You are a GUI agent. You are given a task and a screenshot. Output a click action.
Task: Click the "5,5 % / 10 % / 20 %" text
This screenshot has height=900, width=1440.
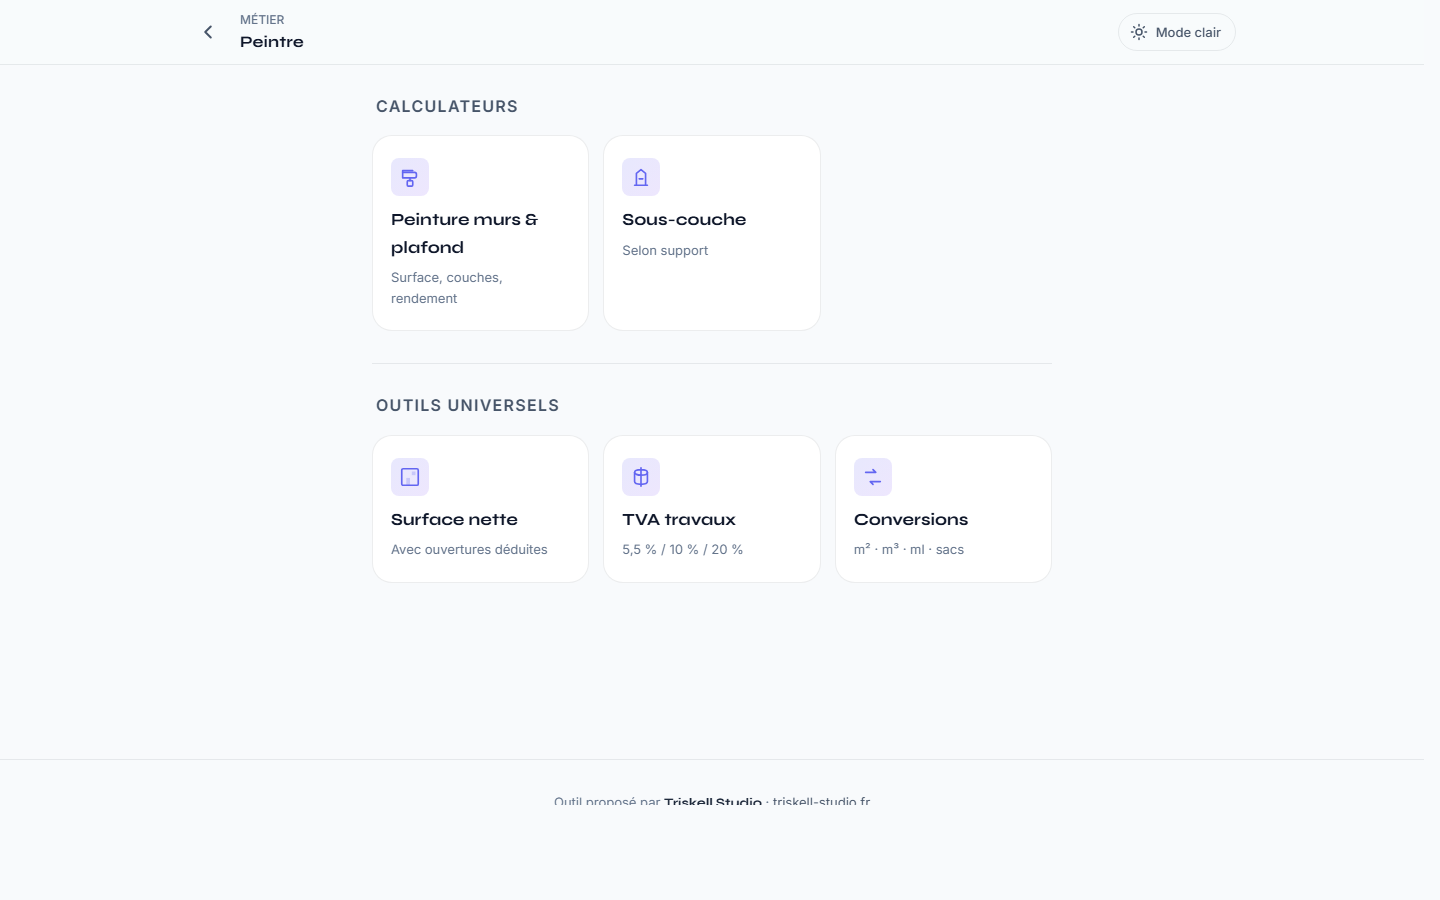click(682, 549)
